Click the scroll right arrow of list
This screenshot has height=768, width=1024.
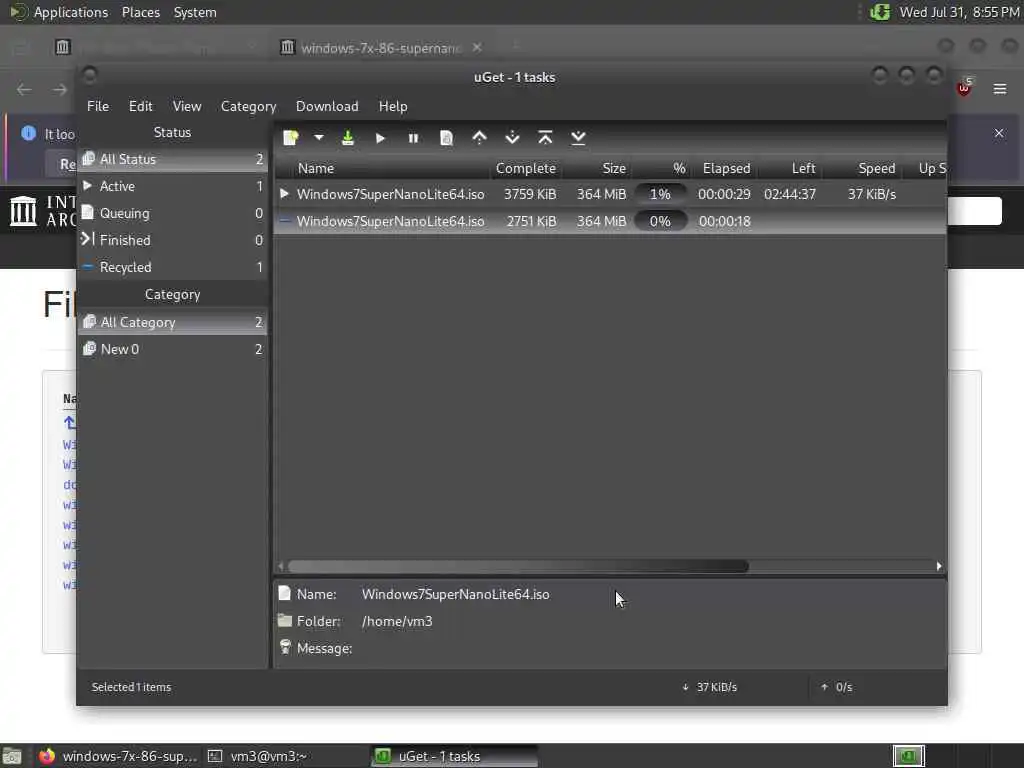[939, 566]
